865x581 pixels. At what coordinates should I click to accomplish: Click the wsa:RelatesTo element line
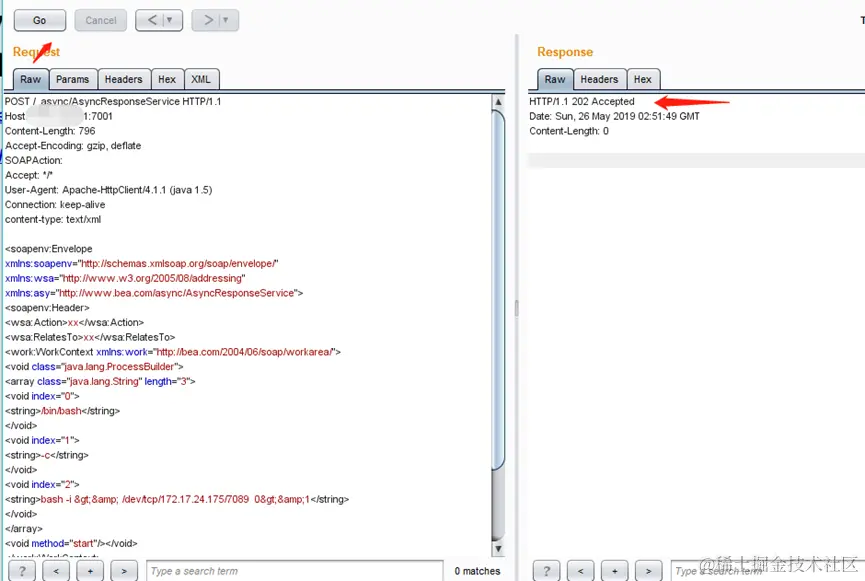tap(90, 337)
